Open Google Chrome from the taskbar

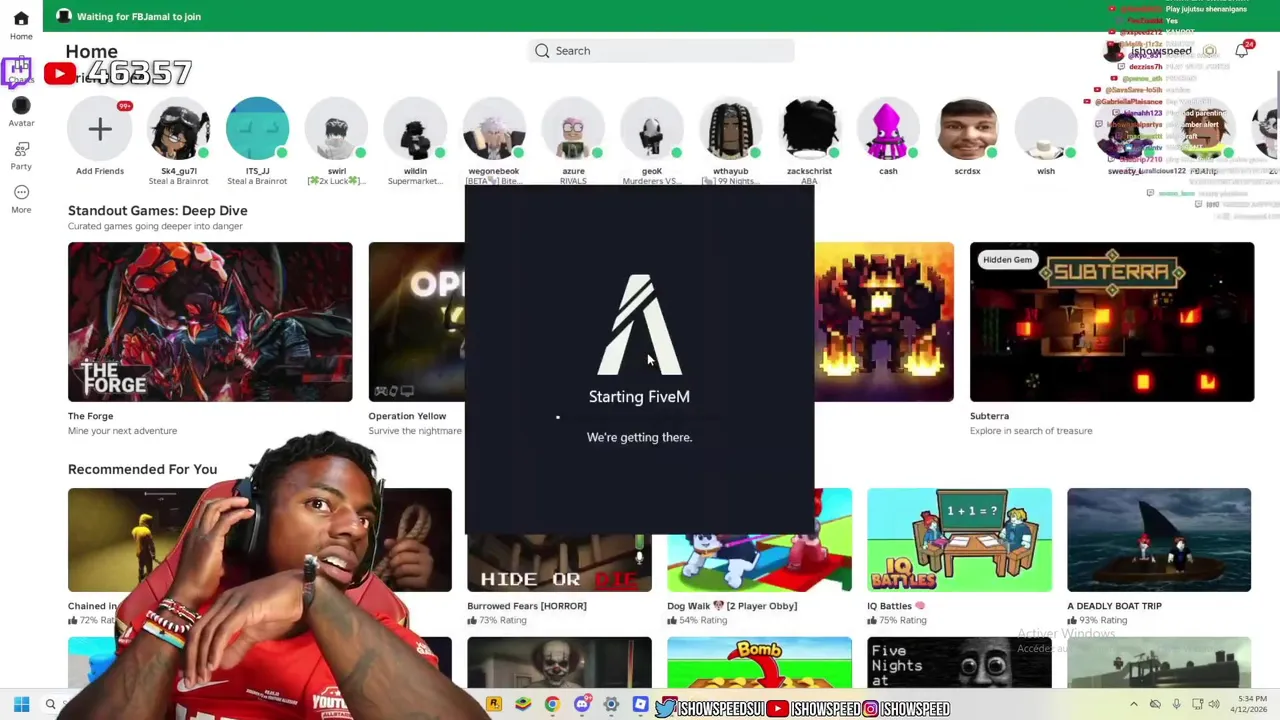pyautogui.click(x=552, y=705)
